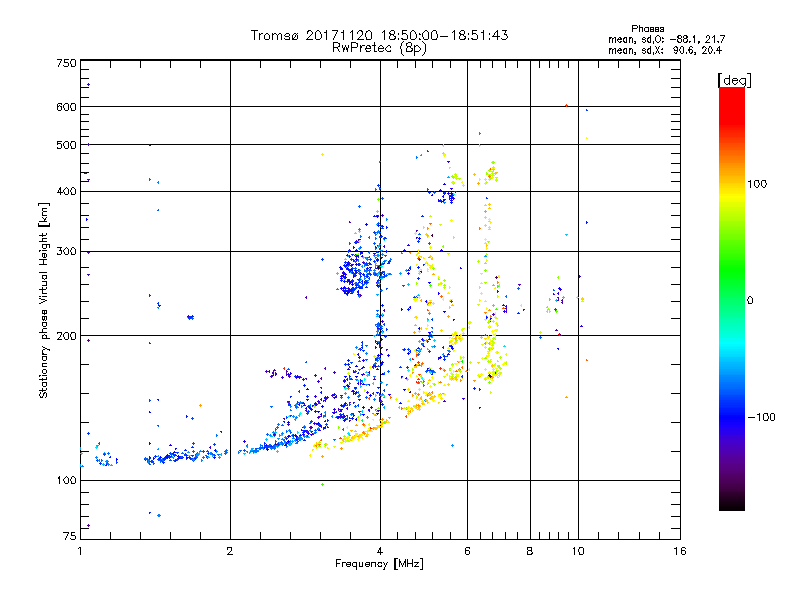
Task: Click the colorbar label '100'
Action: (757, 184)
